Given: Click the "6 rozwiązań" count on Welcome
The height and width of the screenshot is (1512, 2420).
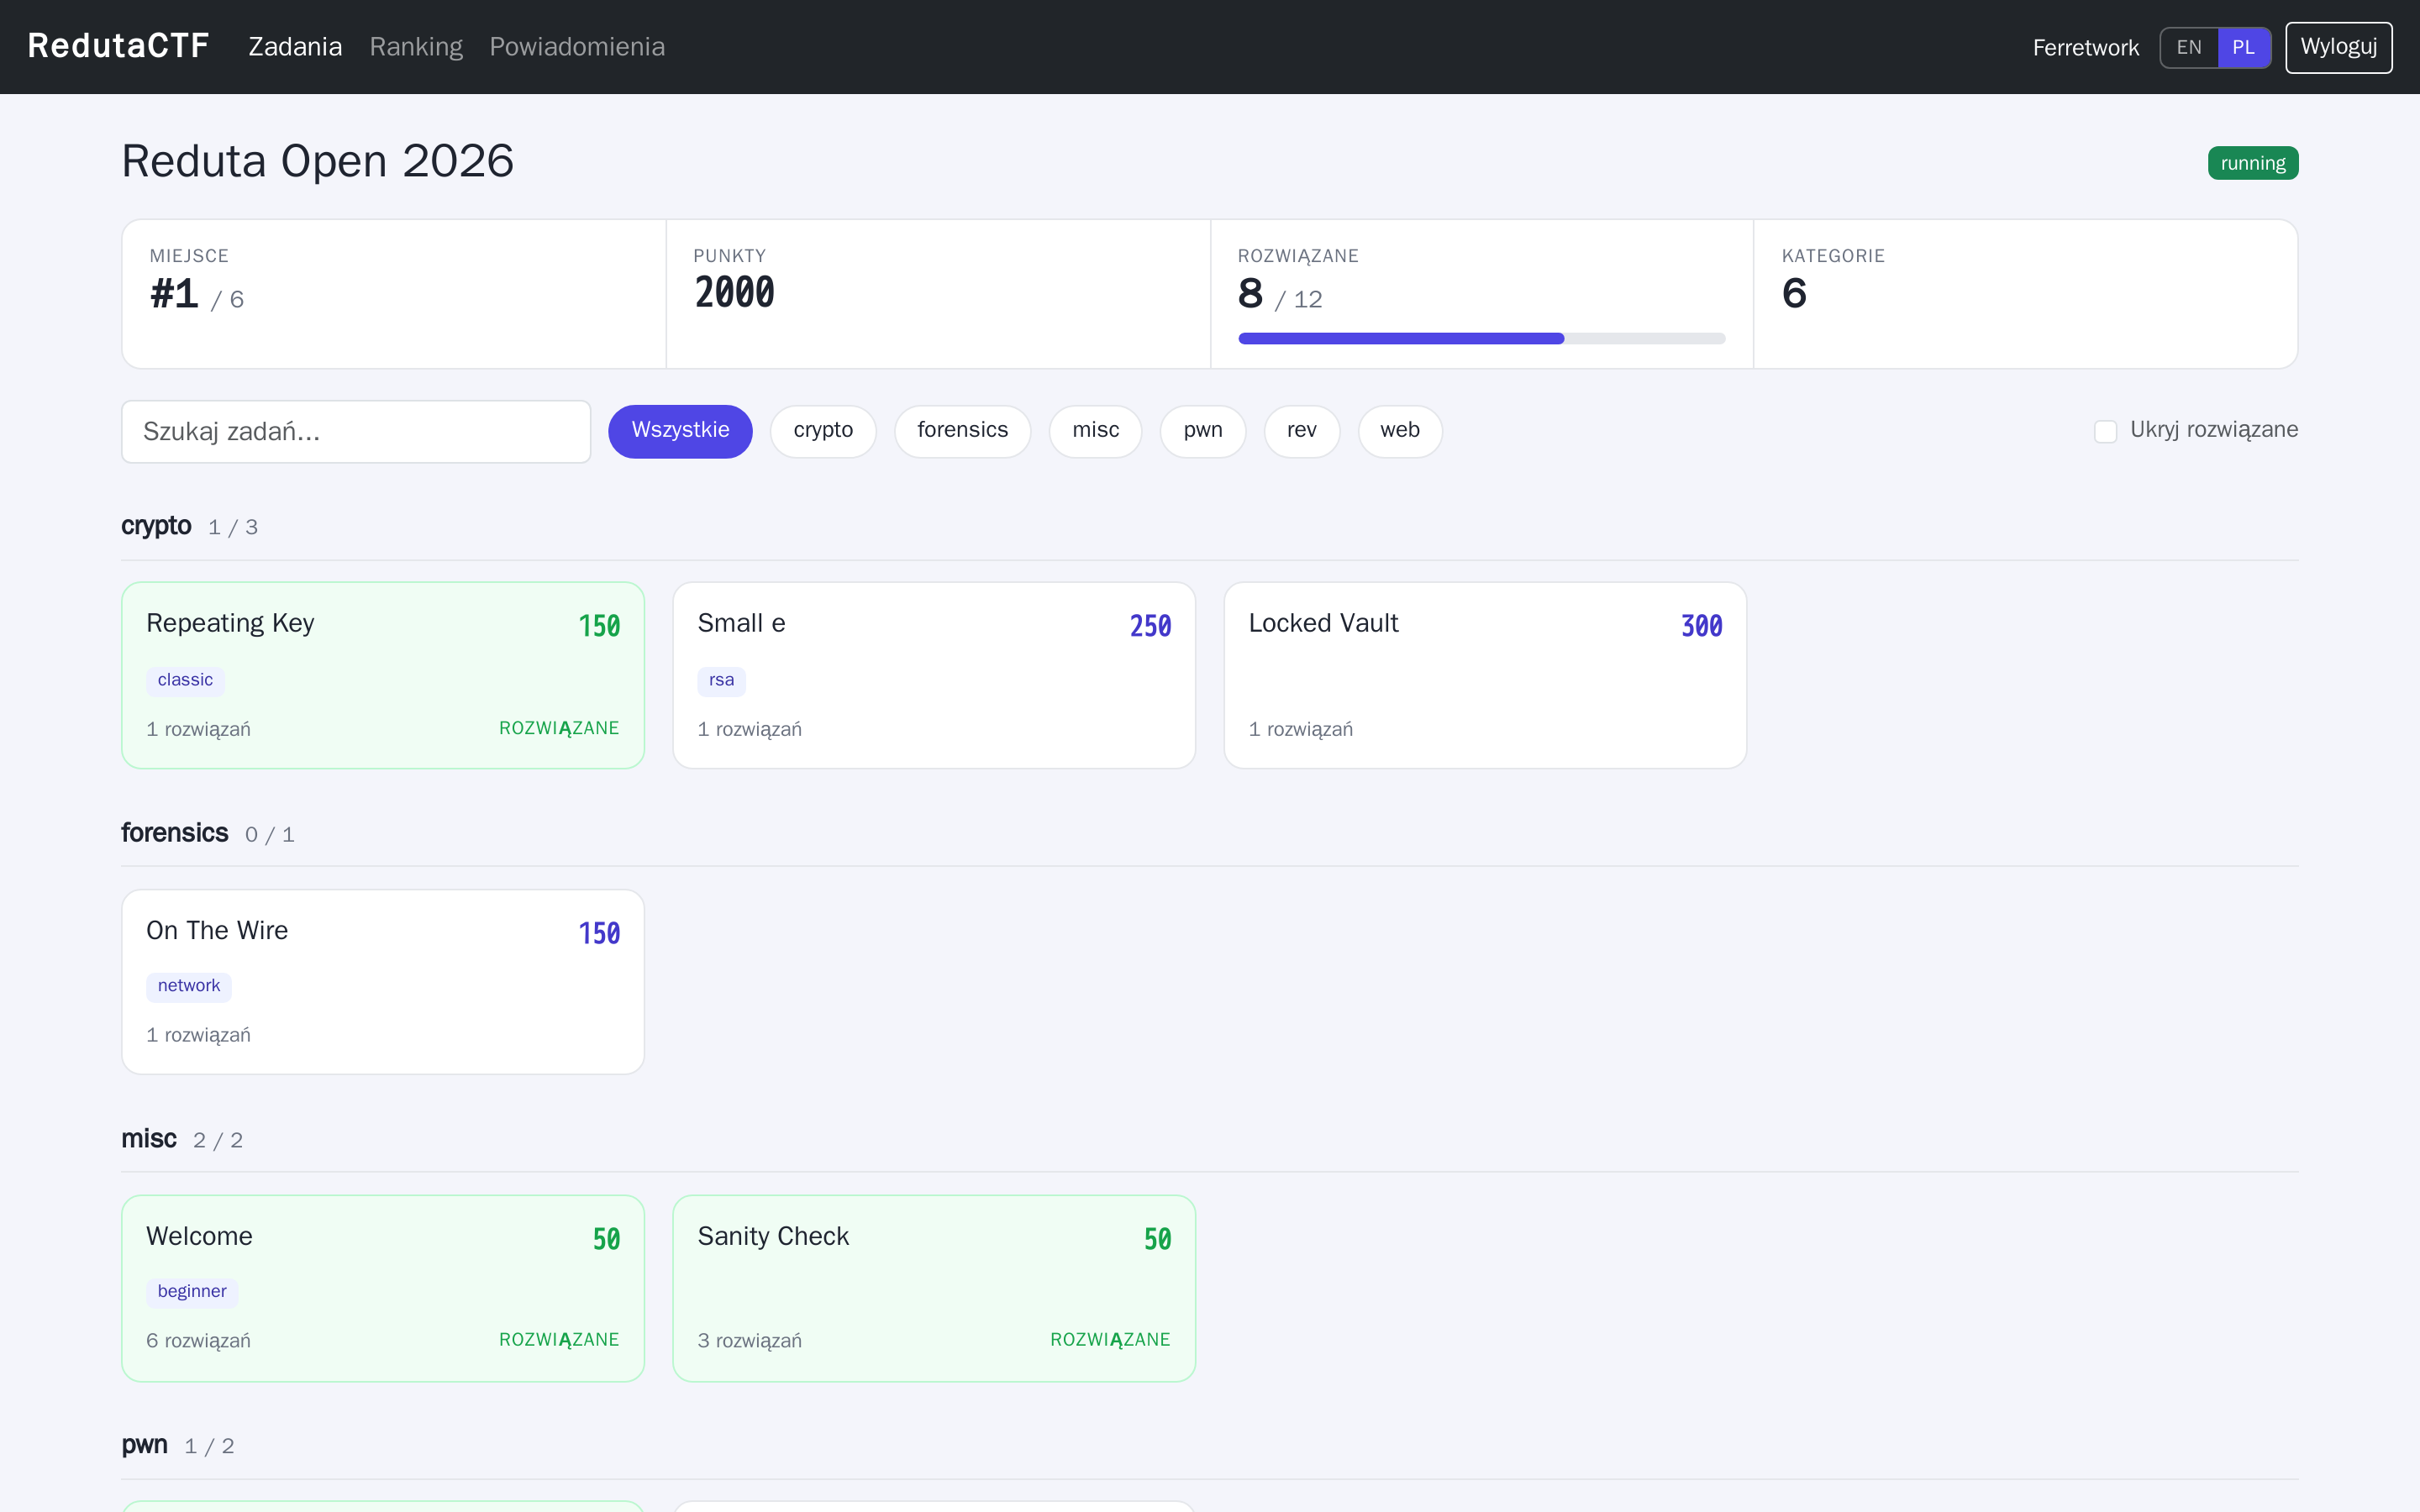Looking at the screenshot, I should click(198, 1341).
